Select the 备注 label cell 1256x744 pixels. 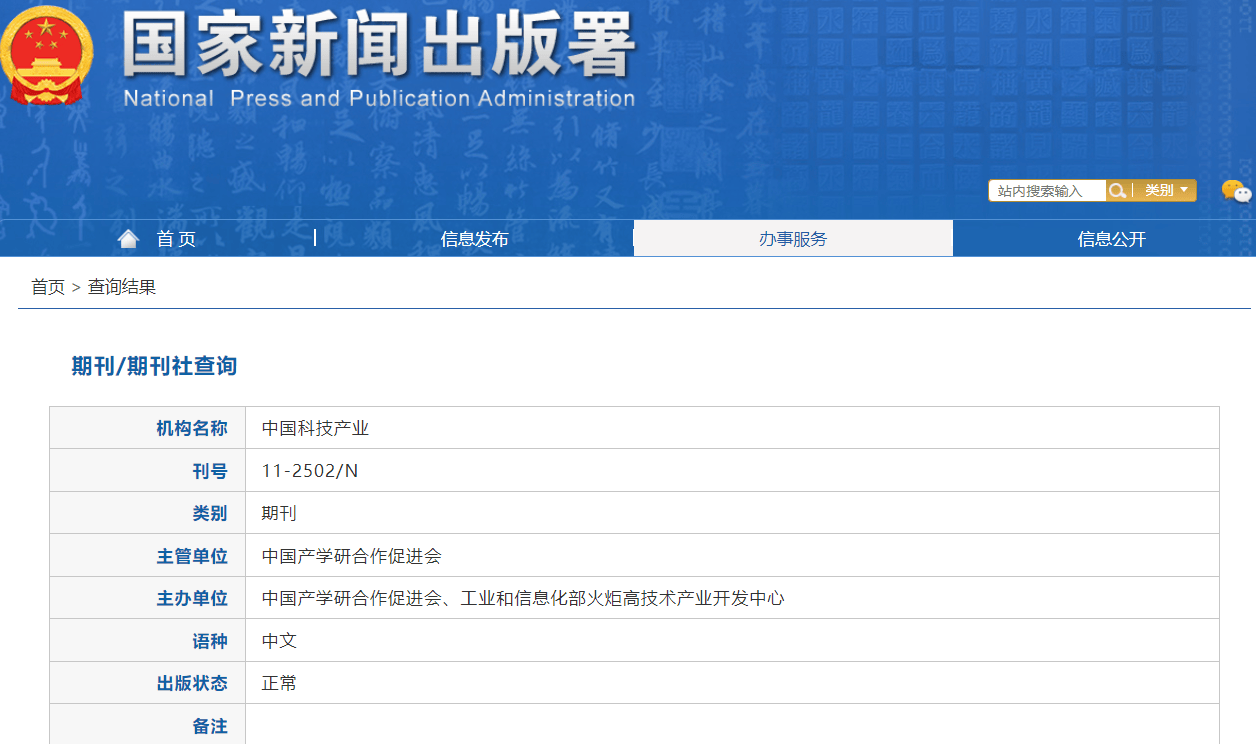pyautogui.click(x=148, y=725)
